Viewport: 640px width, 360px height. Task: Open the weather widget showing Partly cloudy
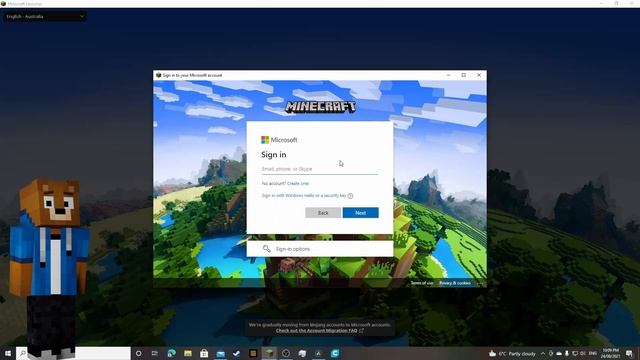pos(512,353)
